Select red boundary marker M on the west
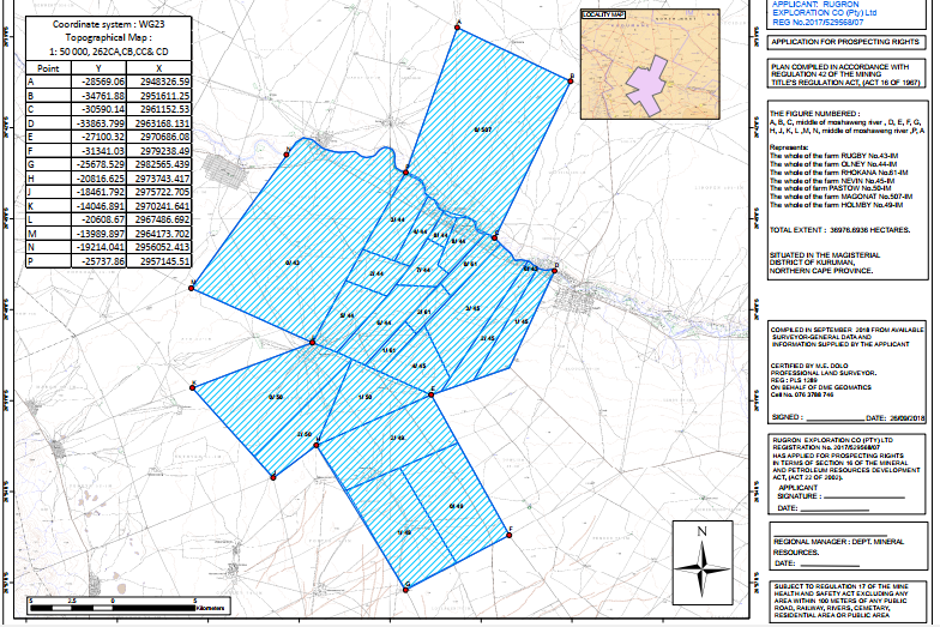This screenshot has height=627, width=940. point(193,290)
